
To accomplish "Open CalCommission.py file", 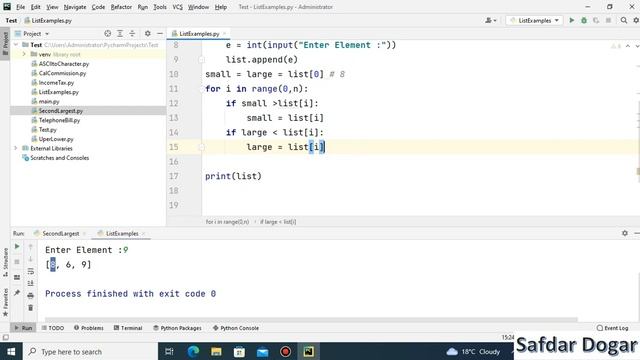I will tap(59, 73).
